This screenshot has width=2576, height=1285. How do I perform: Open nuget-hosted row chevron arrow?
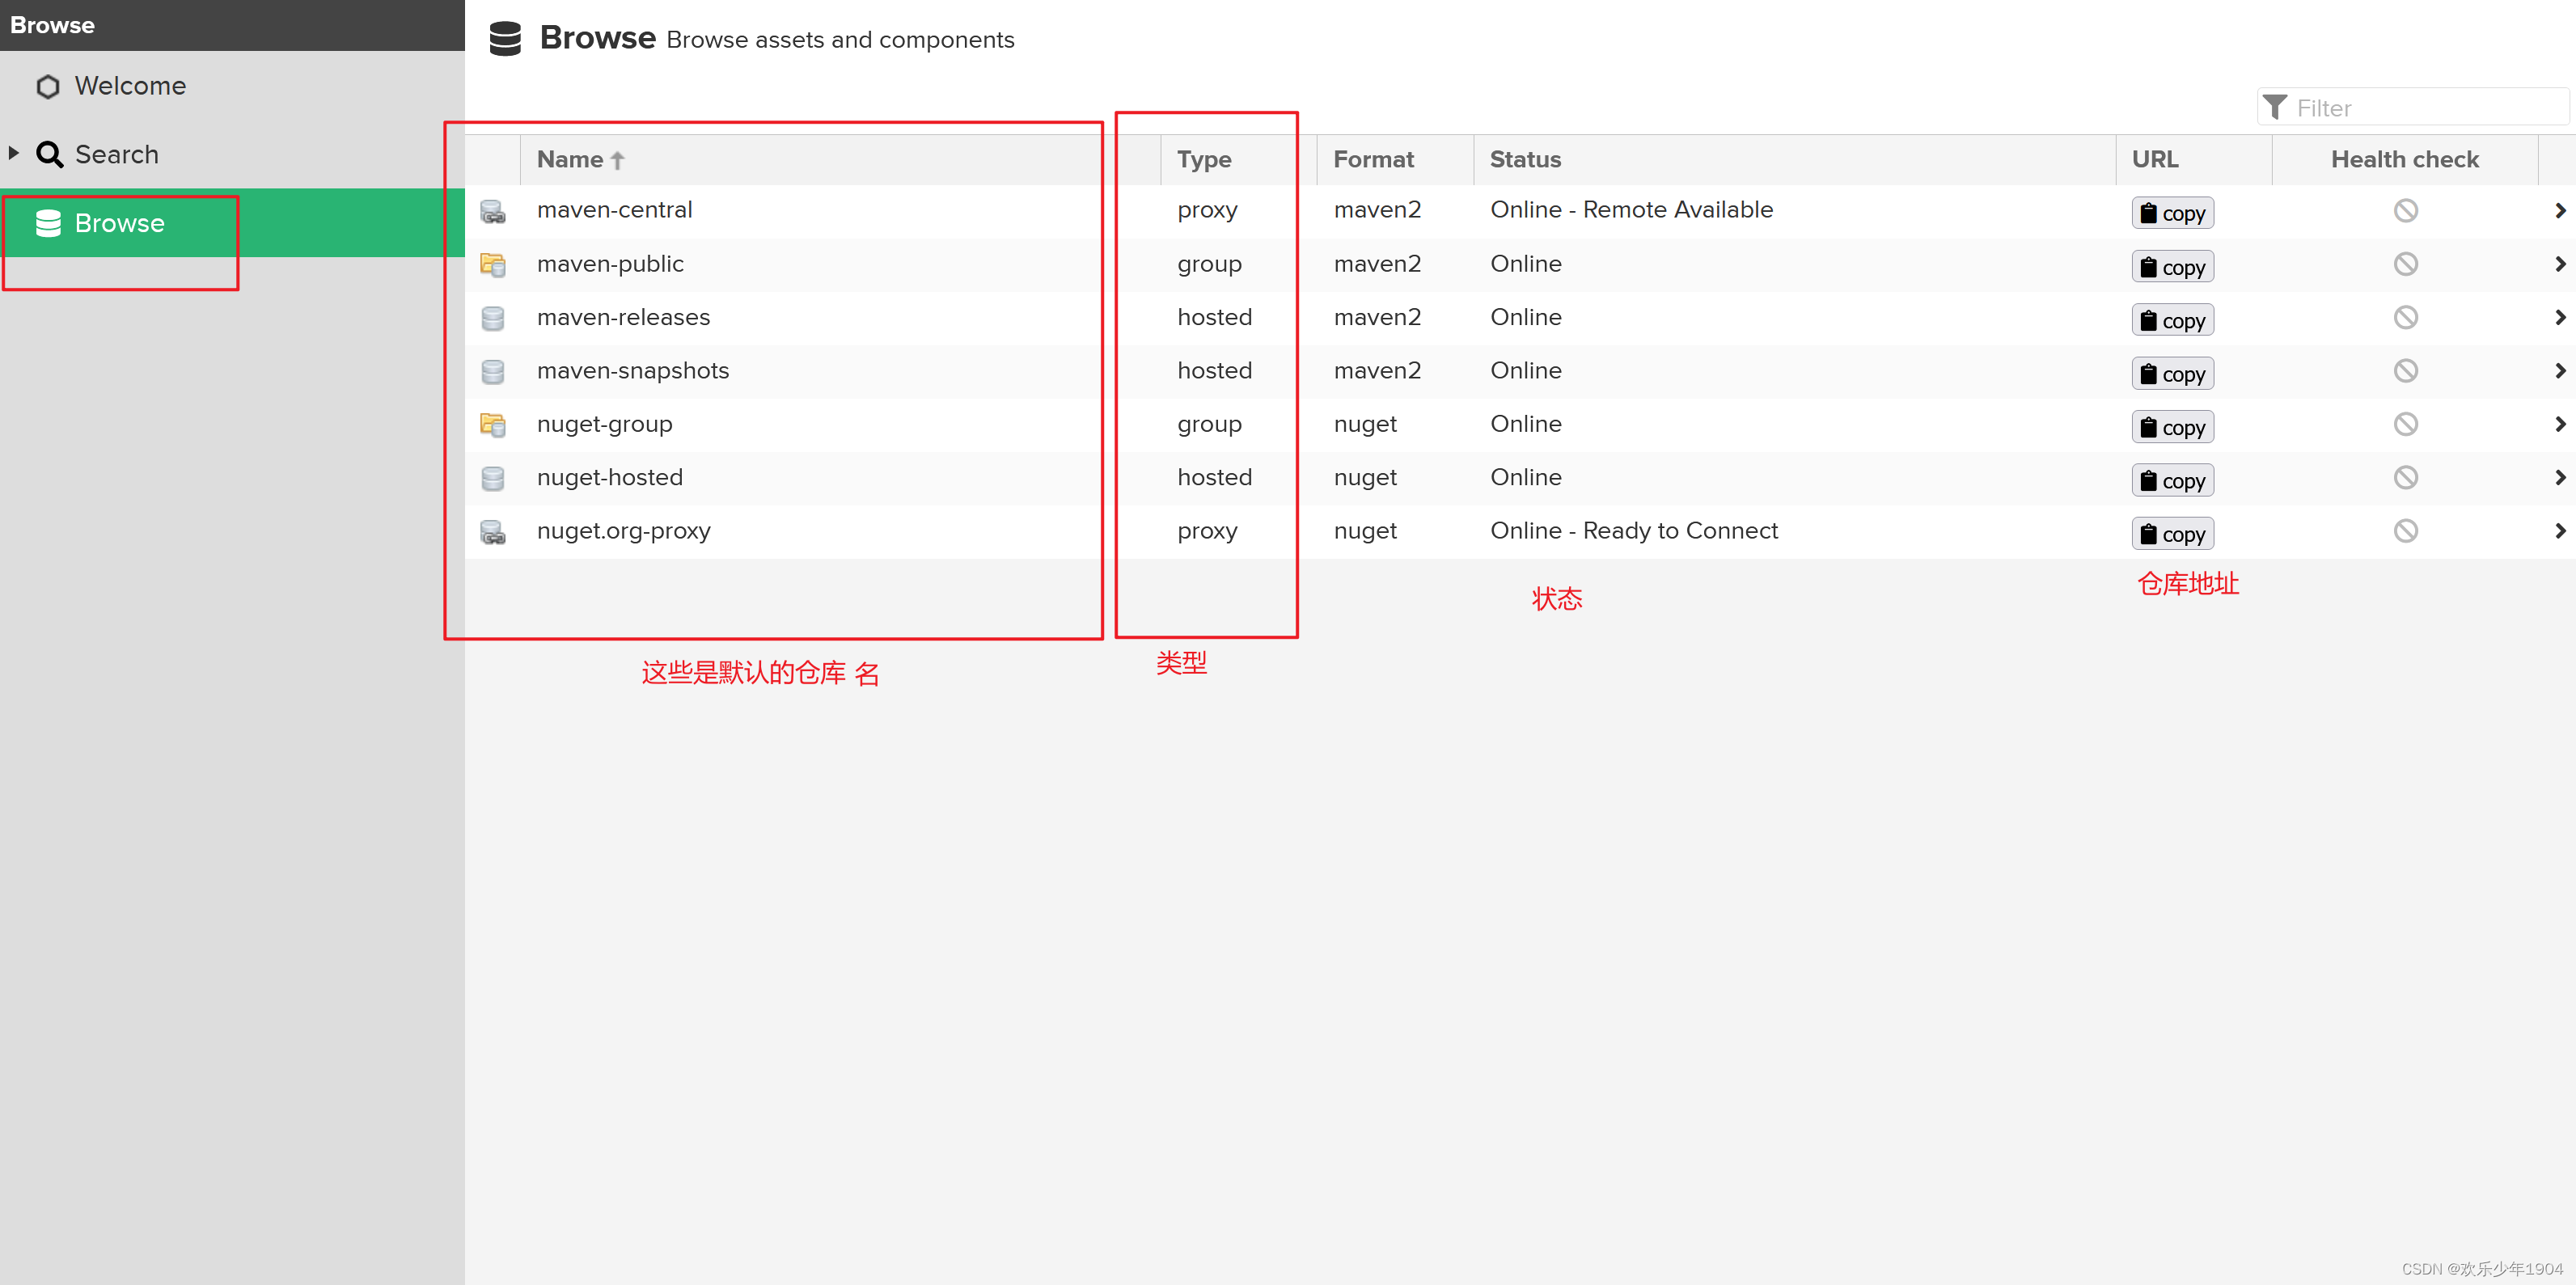[2559, 478]
